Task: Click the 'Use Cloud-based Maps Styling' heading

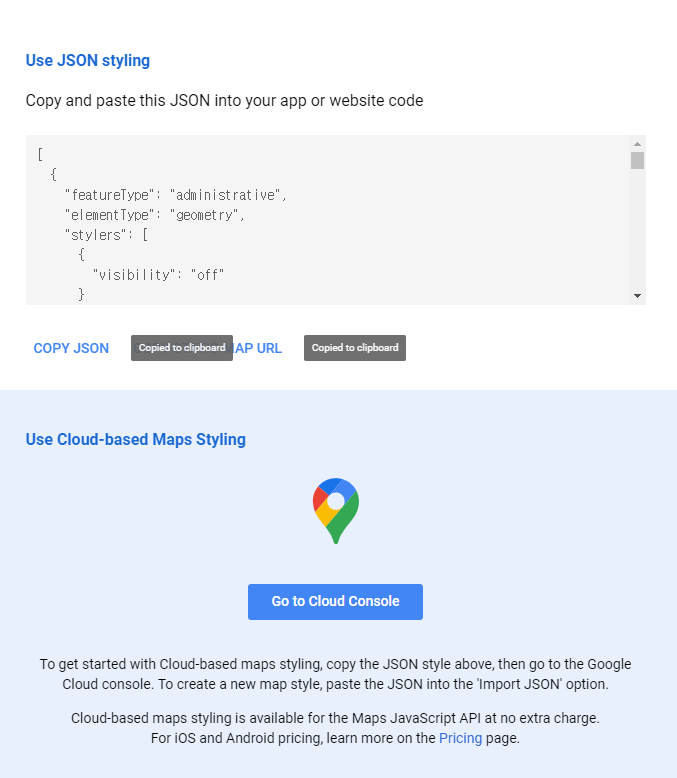Action: point(136,439)
